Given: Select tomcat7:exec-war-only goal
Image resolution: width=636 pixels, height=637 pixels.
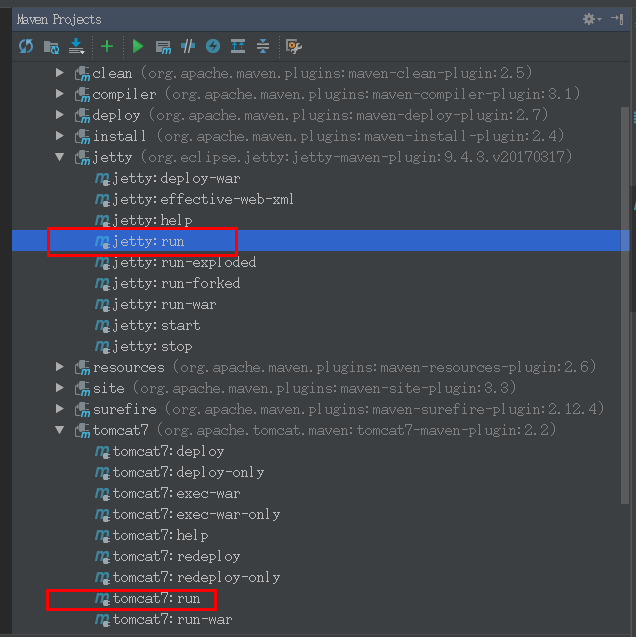Looking at the screenshot, I should (188, 514).
